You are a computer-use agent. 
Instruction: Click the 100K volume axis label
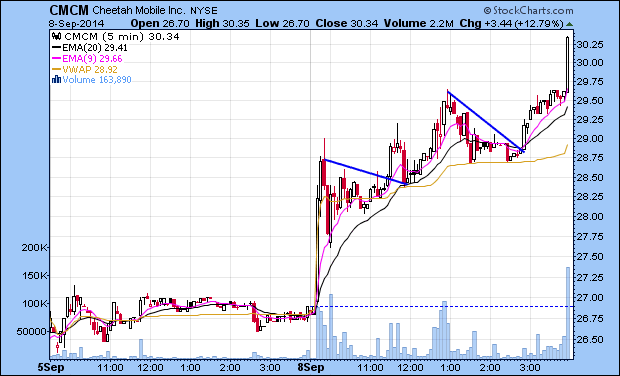pyautogui.click(x=34, y=304)
